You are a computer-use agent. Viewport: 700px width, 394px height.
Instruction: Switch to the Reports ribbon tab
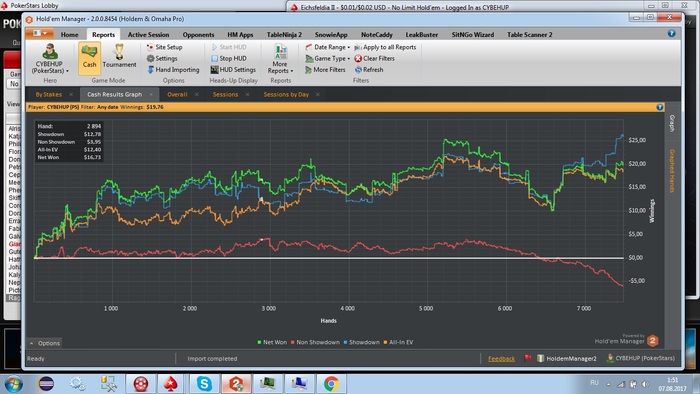(104, 34)
